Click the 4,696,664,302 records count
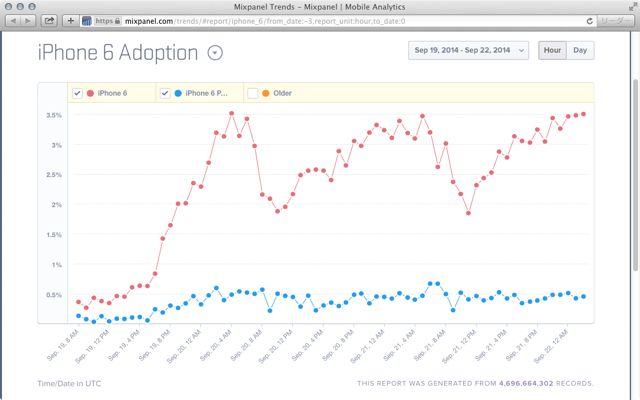Image resolution: width=640 pixels, height=400 pixels. pyautogui.click(x=526, y=383)
